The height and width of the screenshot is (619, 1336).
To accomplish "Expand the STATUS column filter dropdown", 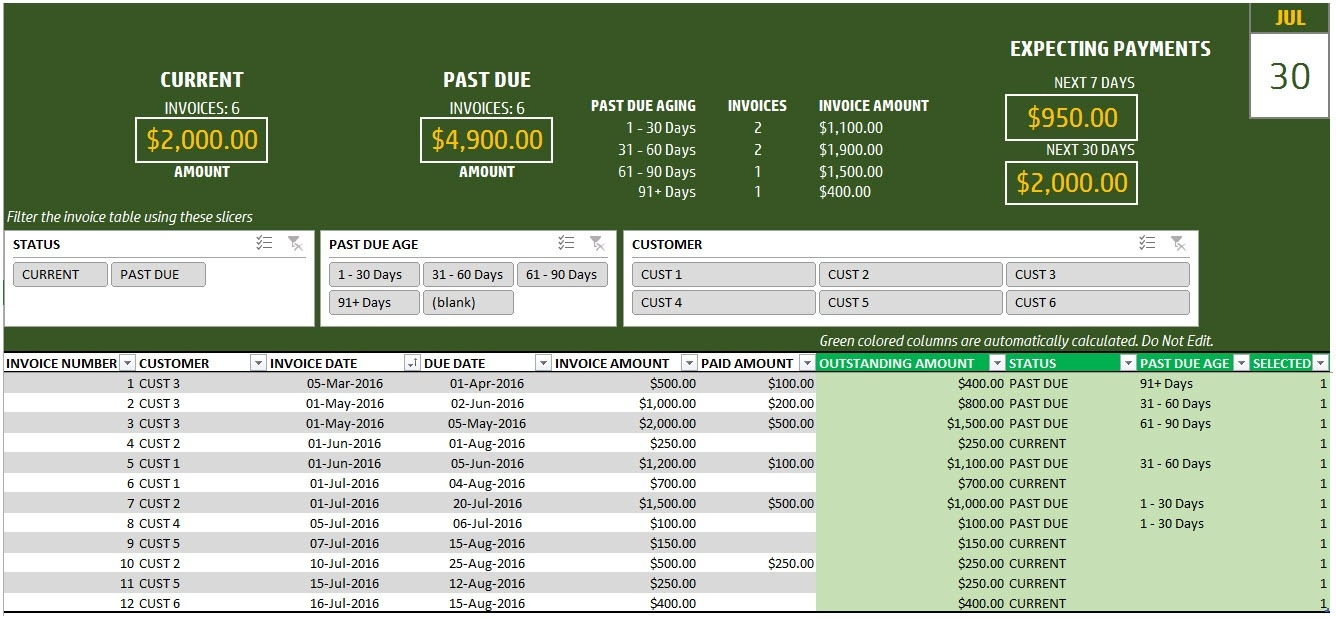I will point(1127,363).
